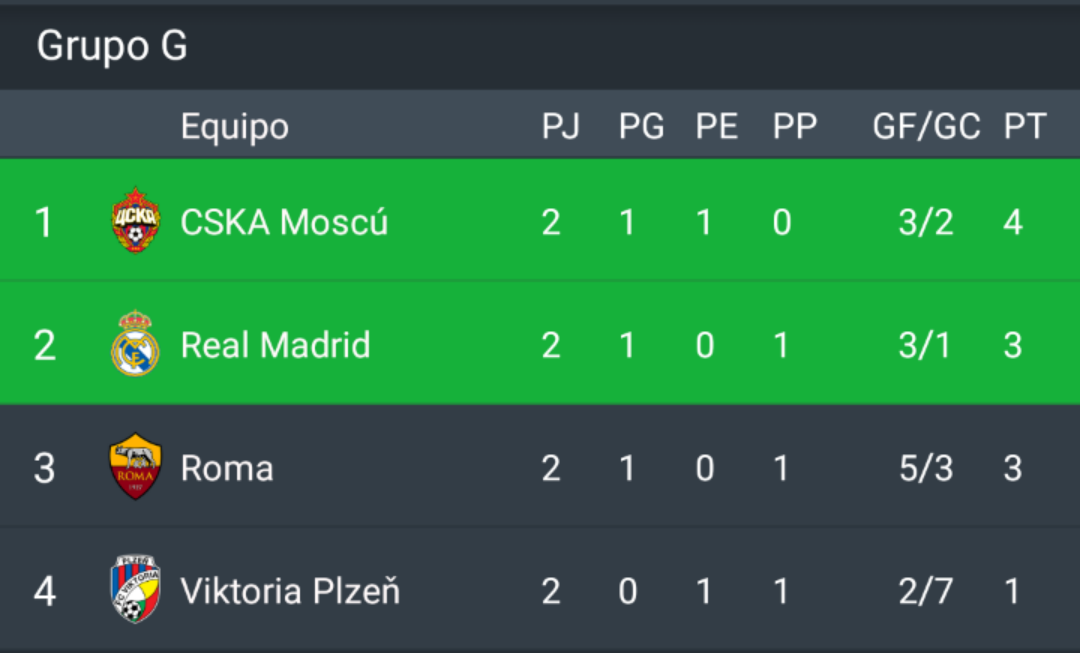Click the PJ column header

(x=561, y=126)
